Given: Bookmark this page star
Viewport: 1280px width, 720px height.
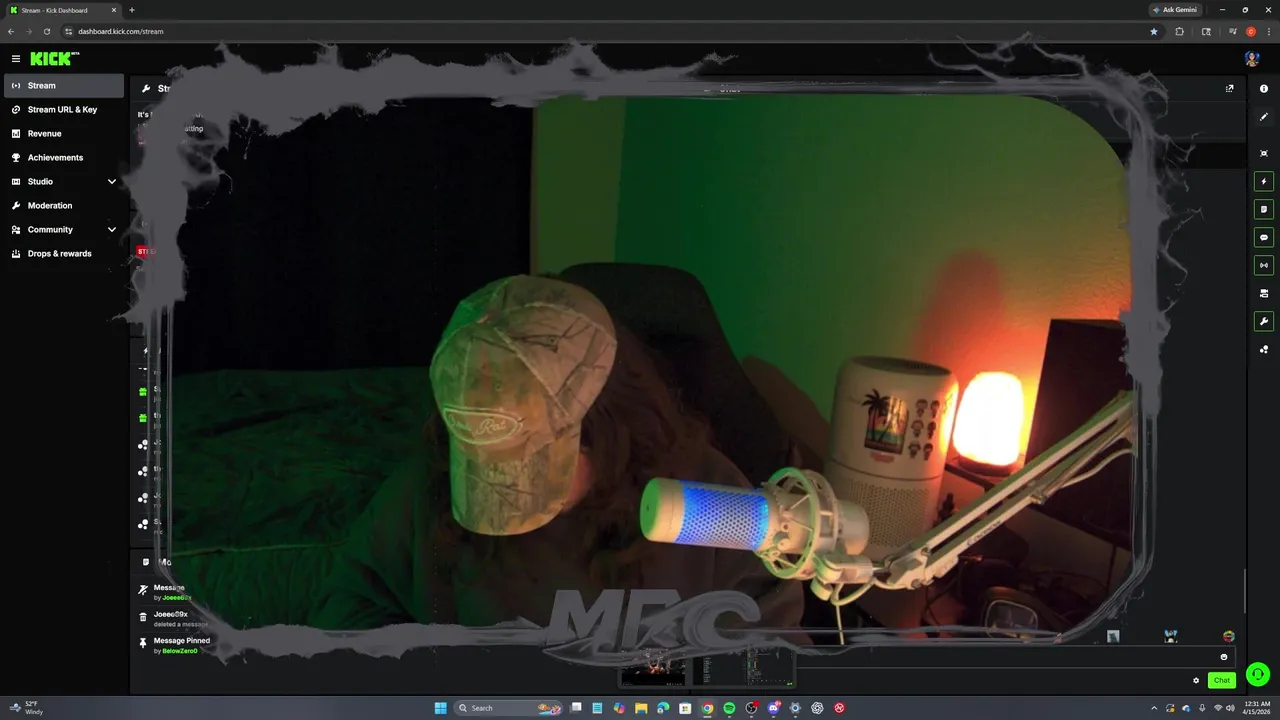Looking at the screenshot, I should click(1153, 31).
